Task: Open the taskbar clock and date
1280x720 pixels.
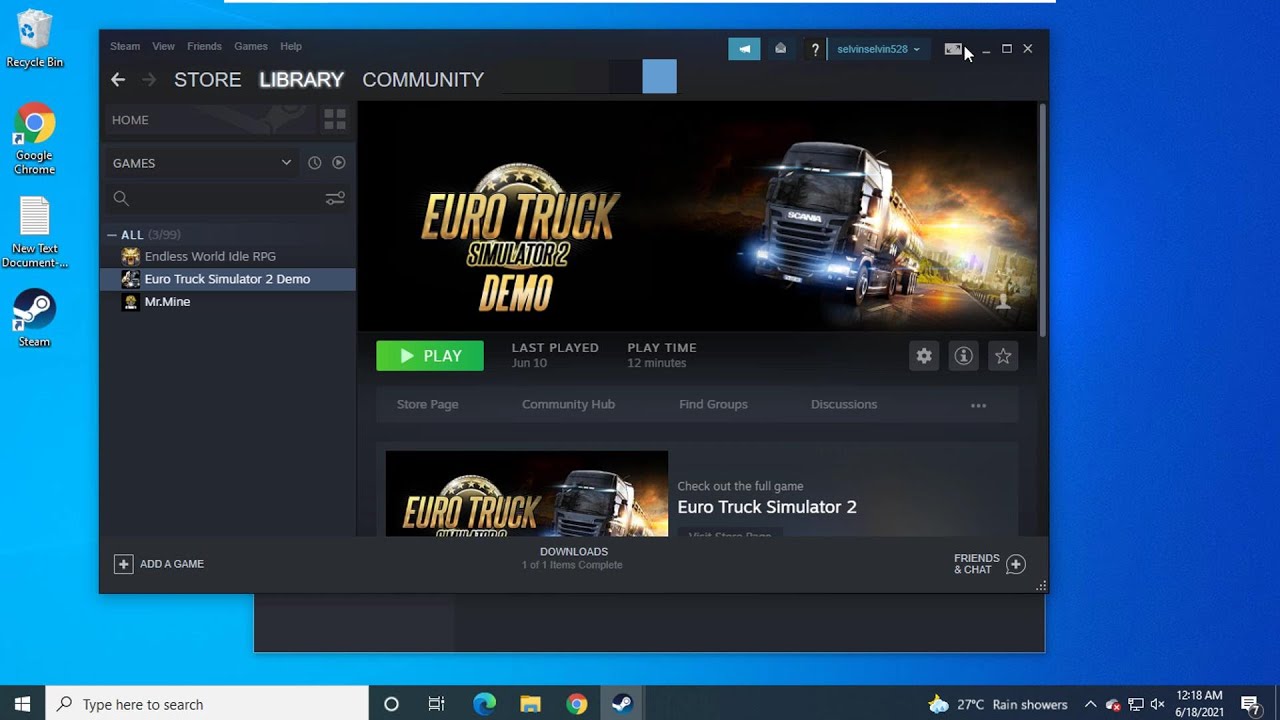Action: click(1199, 704)
